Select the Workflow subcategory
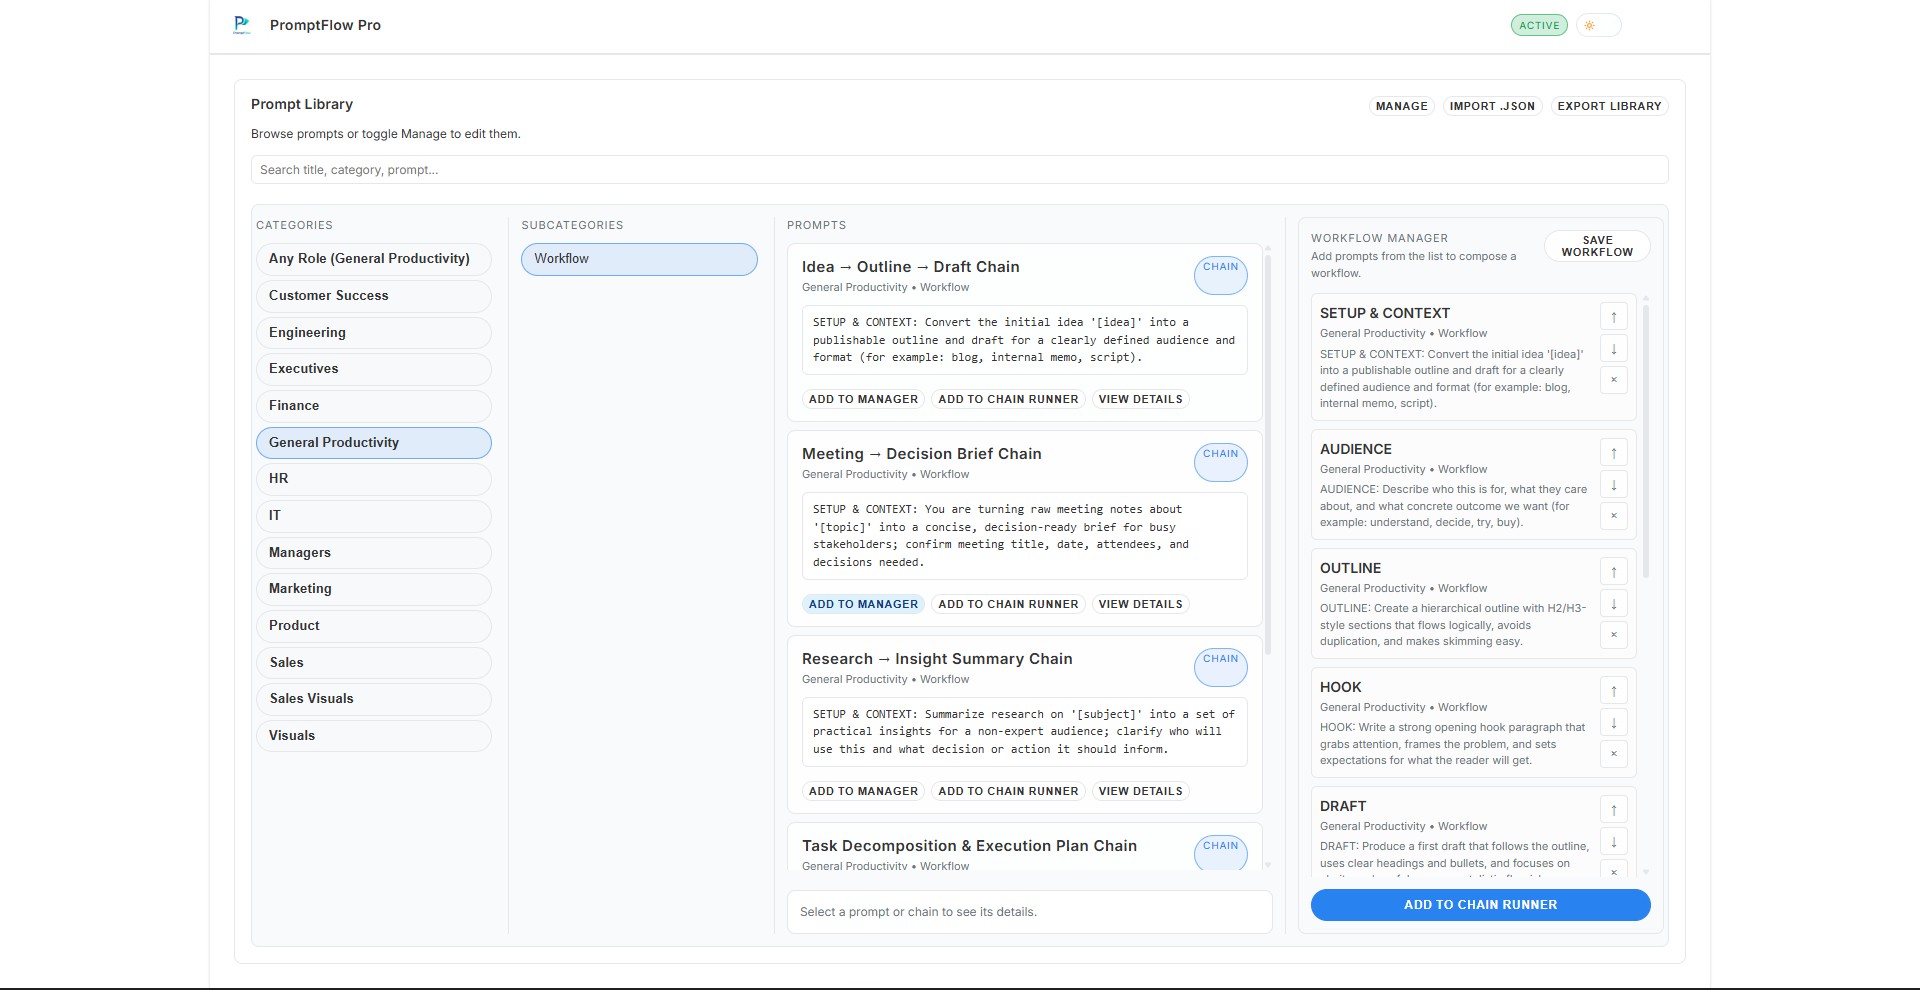This screenshot has height=990, width=1920. pos(638,259)
